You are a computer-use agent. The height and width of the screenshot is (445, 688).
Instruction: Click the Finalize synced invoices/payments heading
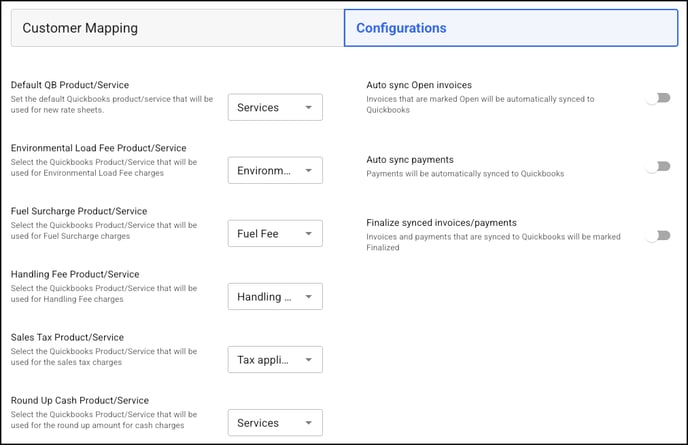[441, 223]
